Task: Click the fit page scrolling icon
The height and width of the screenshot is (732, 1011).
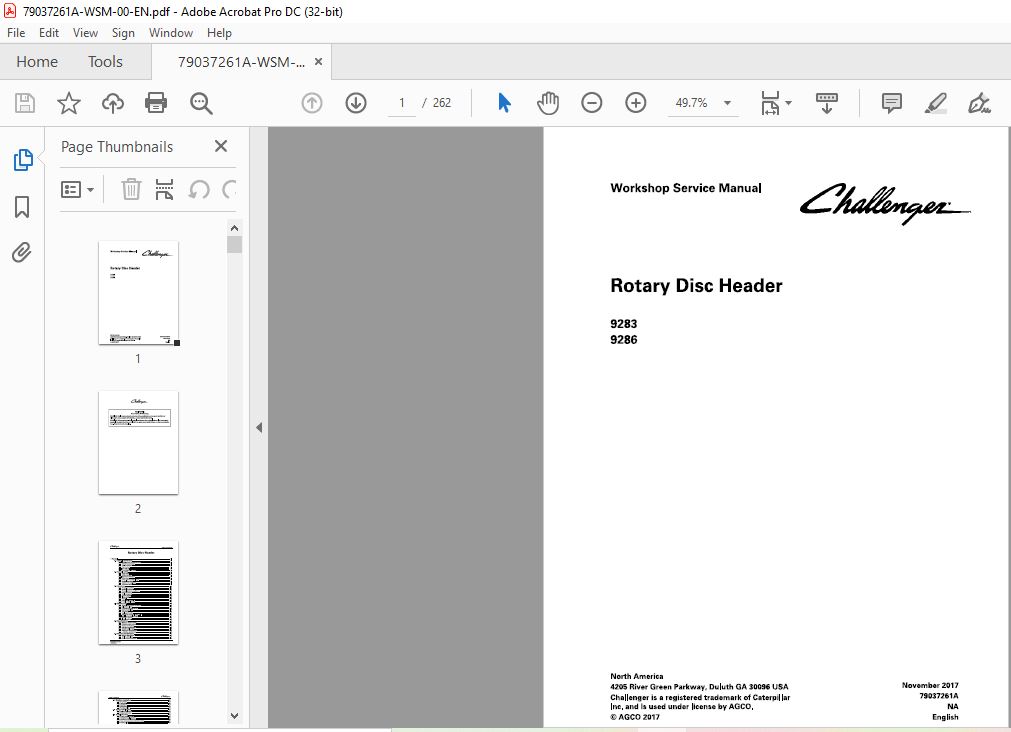Action: (x=771, y=103)
